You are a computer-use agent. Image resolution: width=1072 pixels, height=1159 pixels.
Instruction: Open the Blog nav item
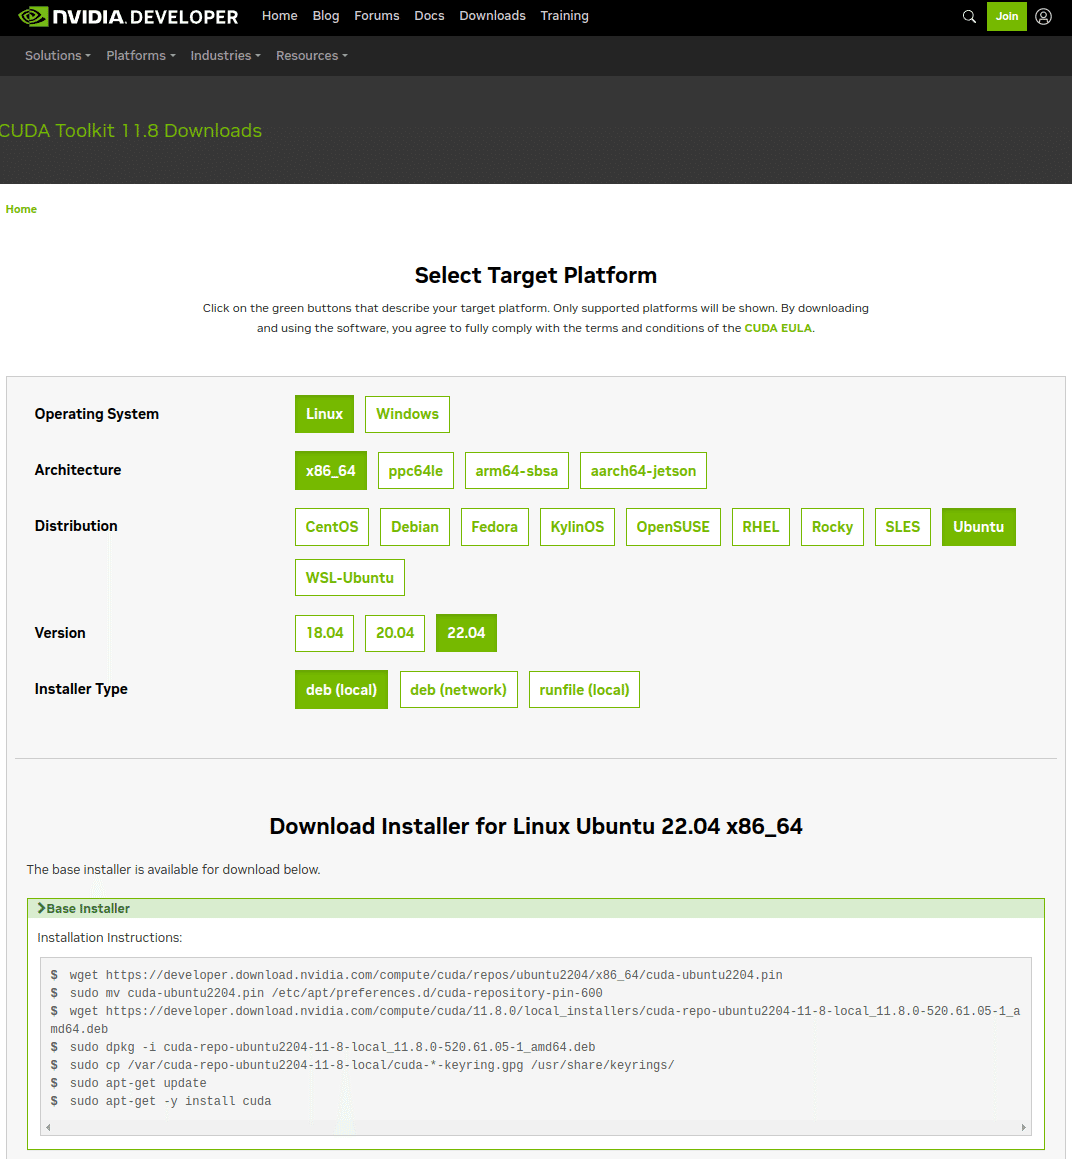click(x=325, y=16)
